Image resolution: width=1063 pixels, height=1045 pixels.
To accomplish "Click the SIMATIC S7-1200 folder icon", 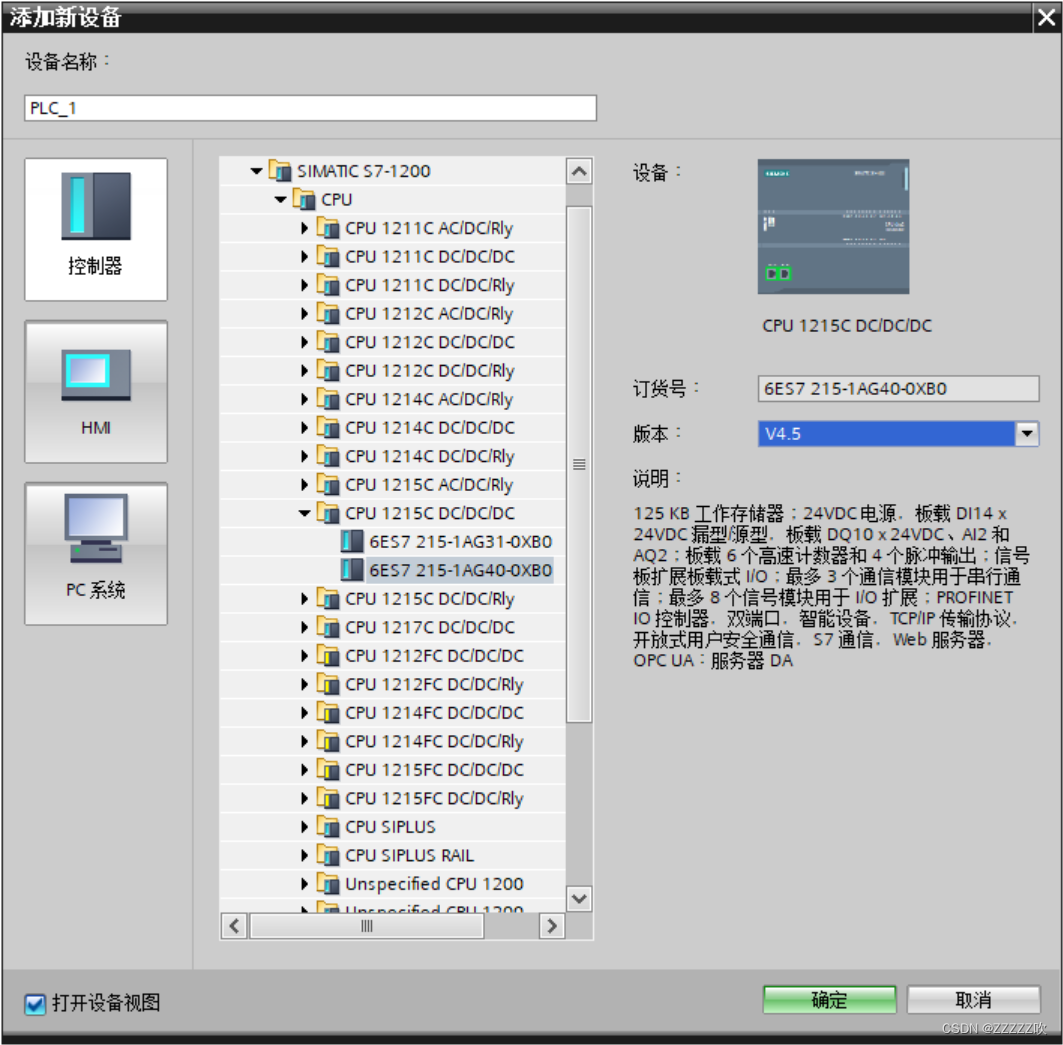I will click(280, 170).
